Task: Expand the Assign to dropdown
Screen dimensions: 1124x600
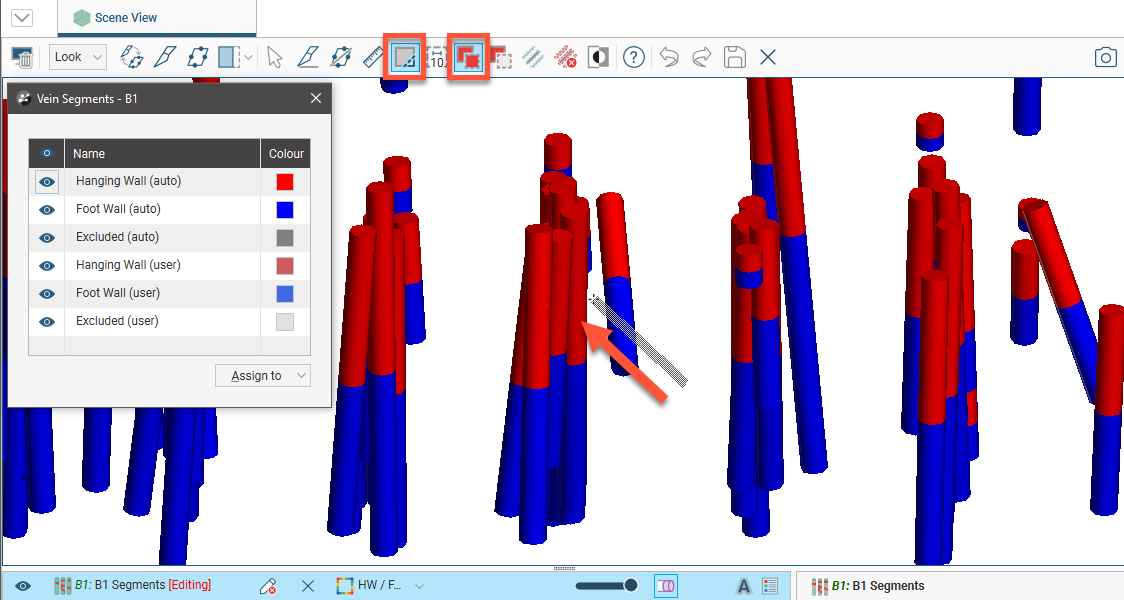Action: coord(263,376)
